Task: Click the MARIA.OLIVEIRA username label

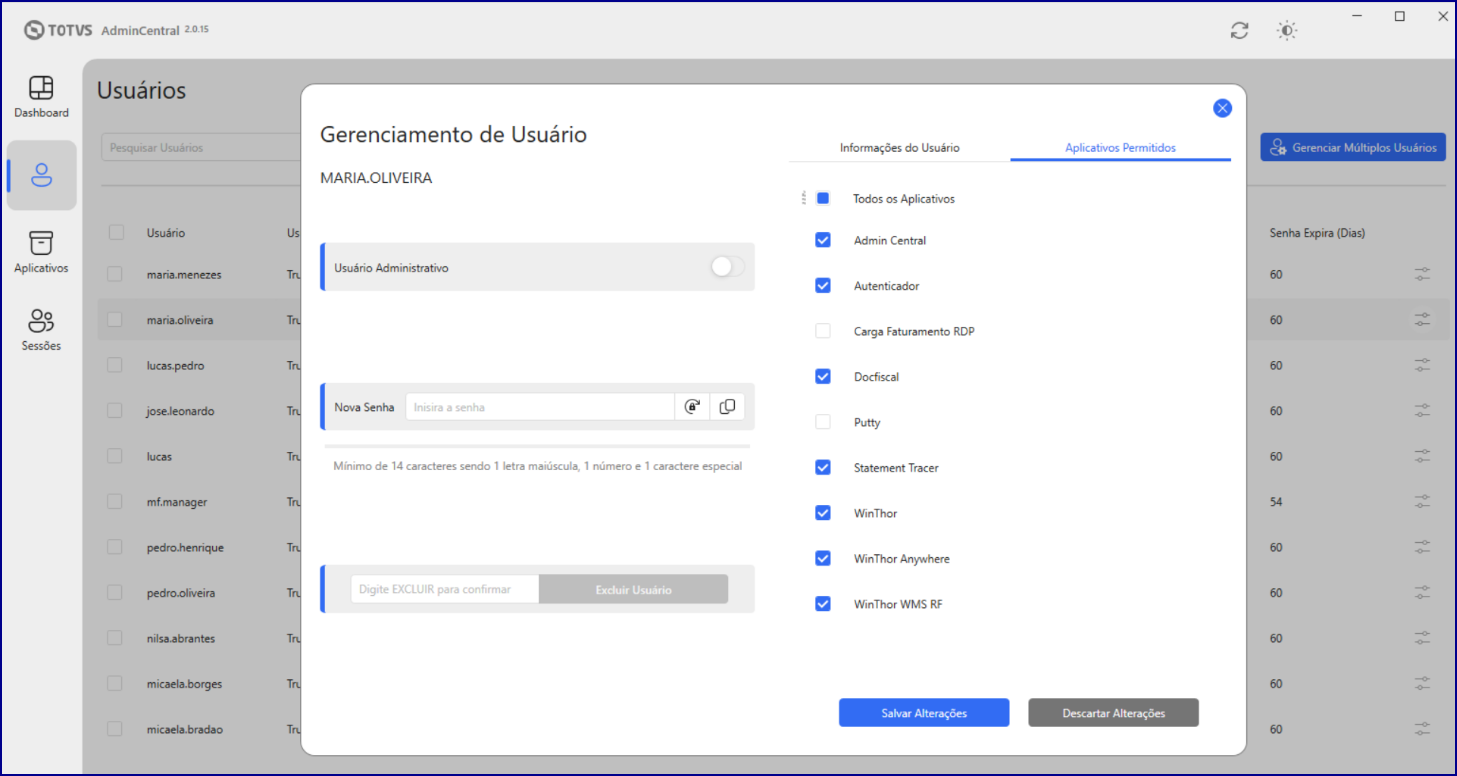Action: click(376, 178)
